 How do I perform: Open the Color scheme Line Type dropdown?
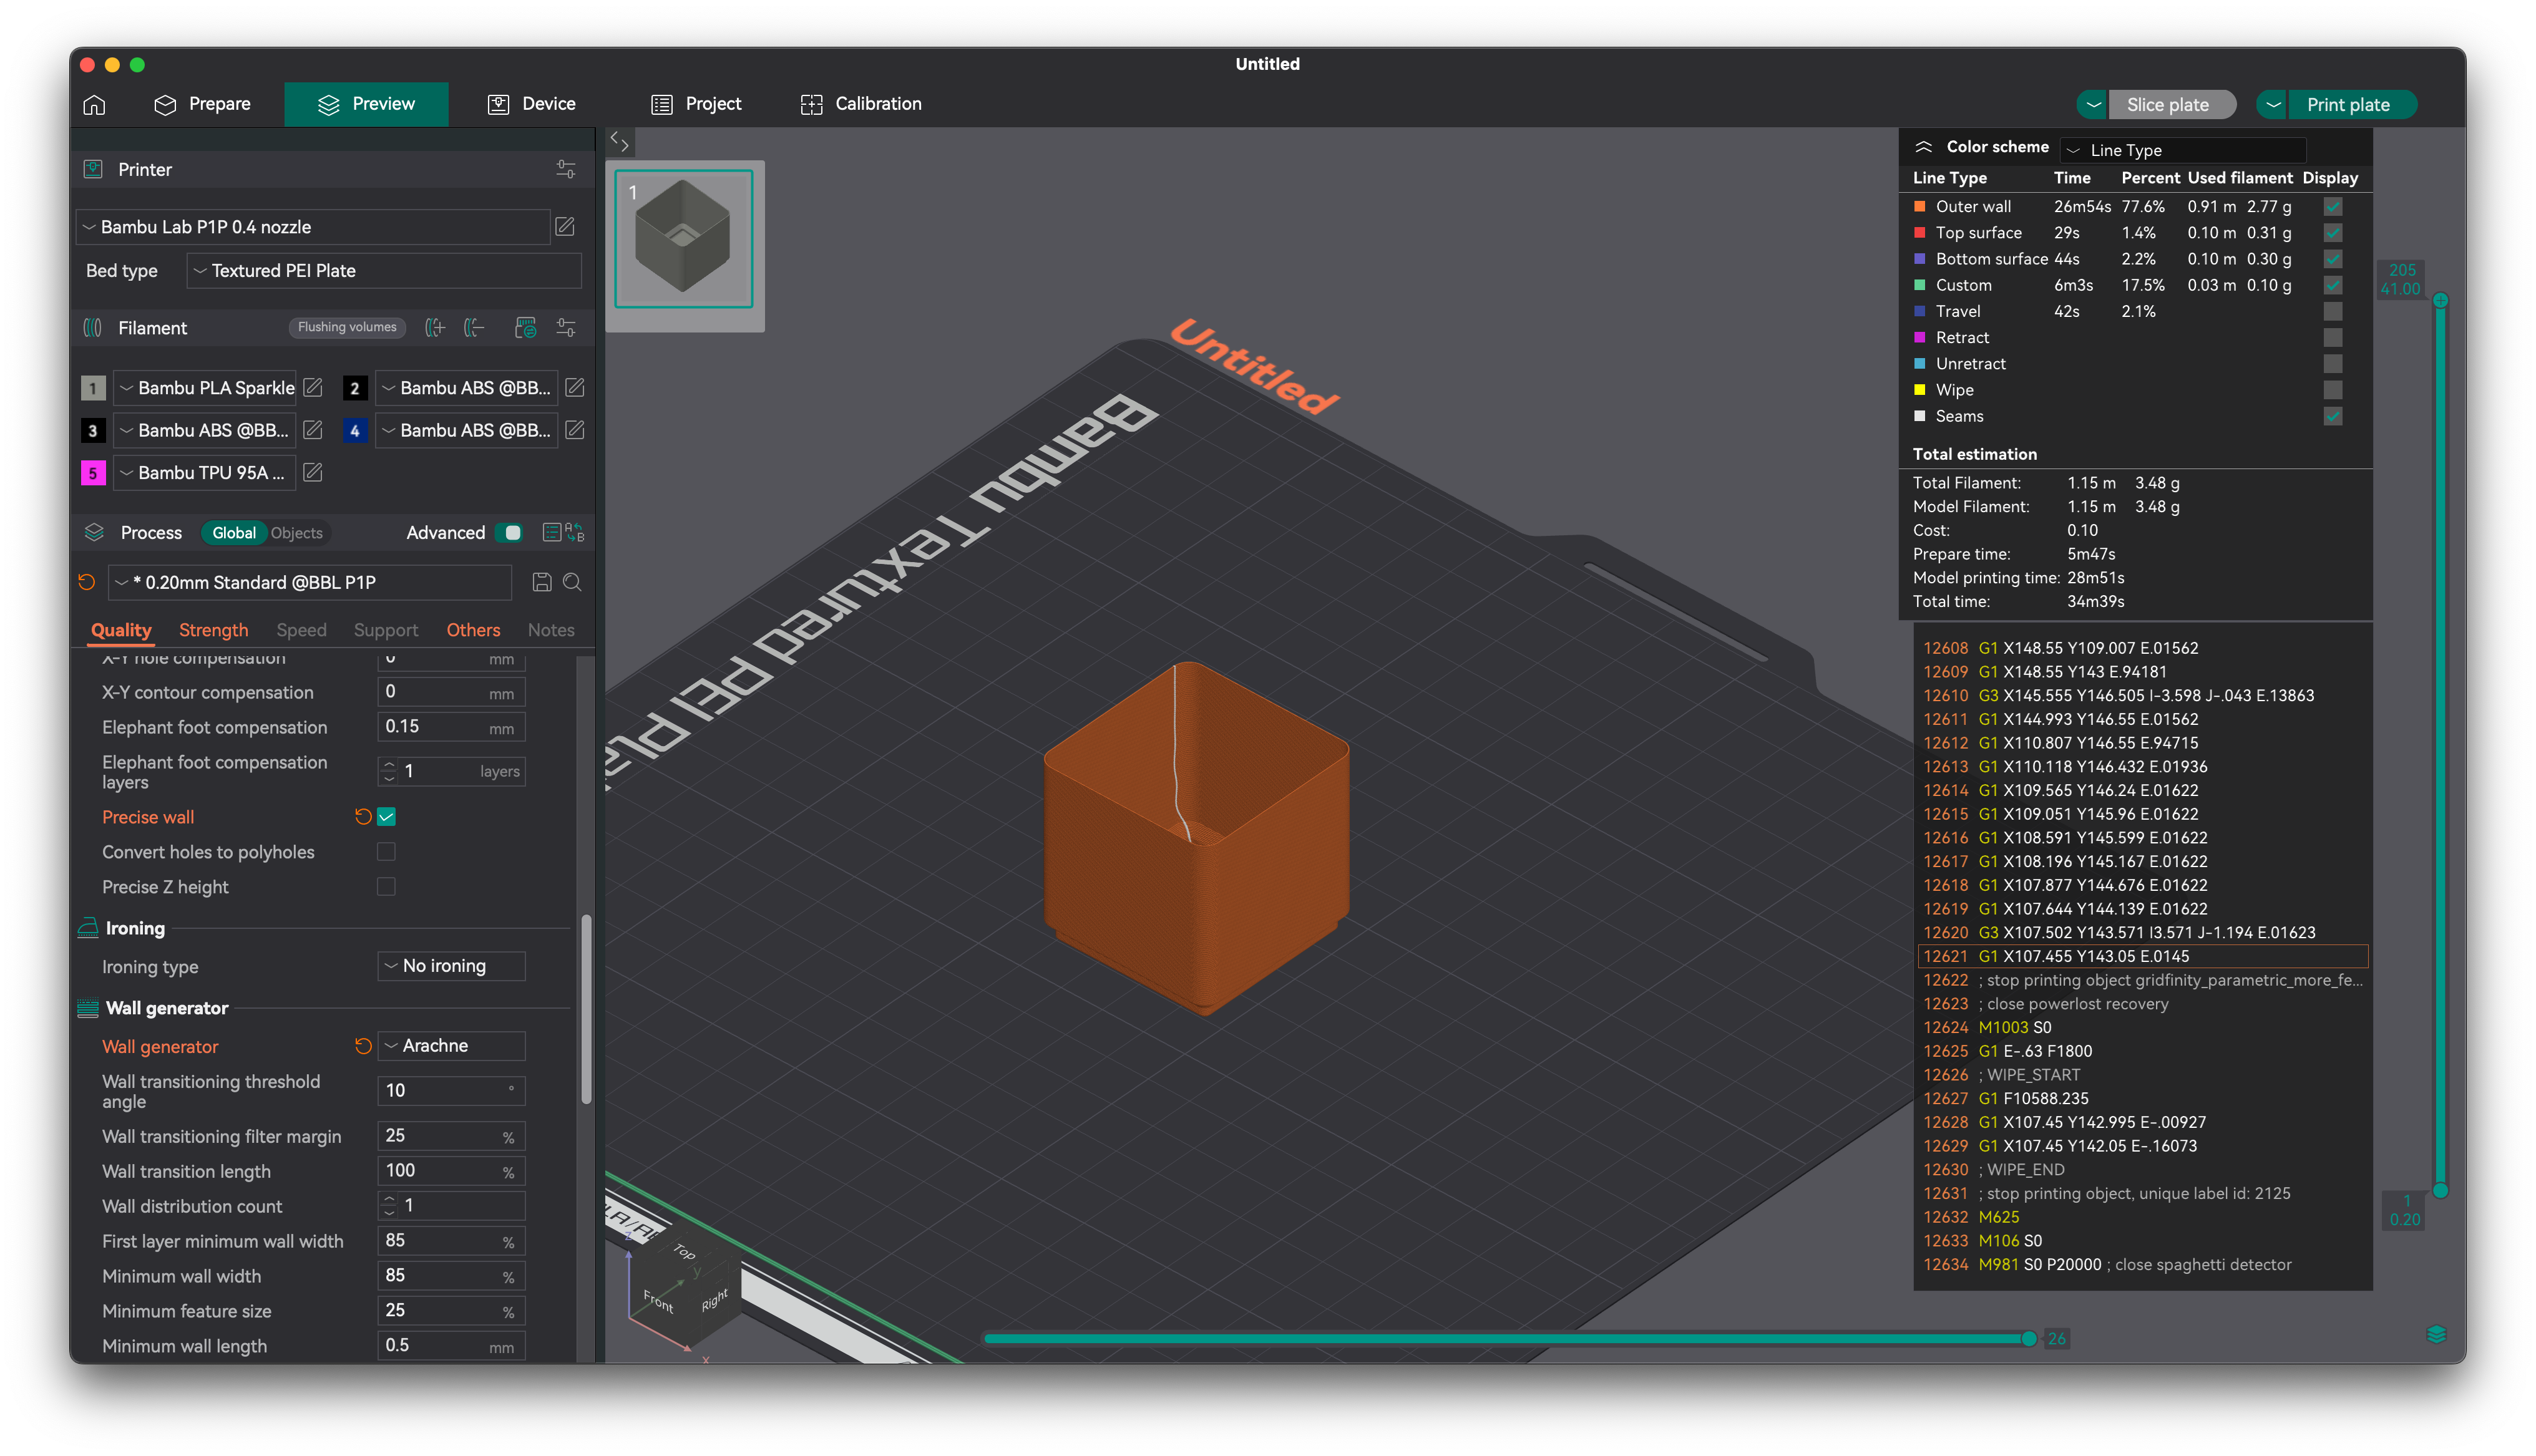click(x=2184, y=150)
